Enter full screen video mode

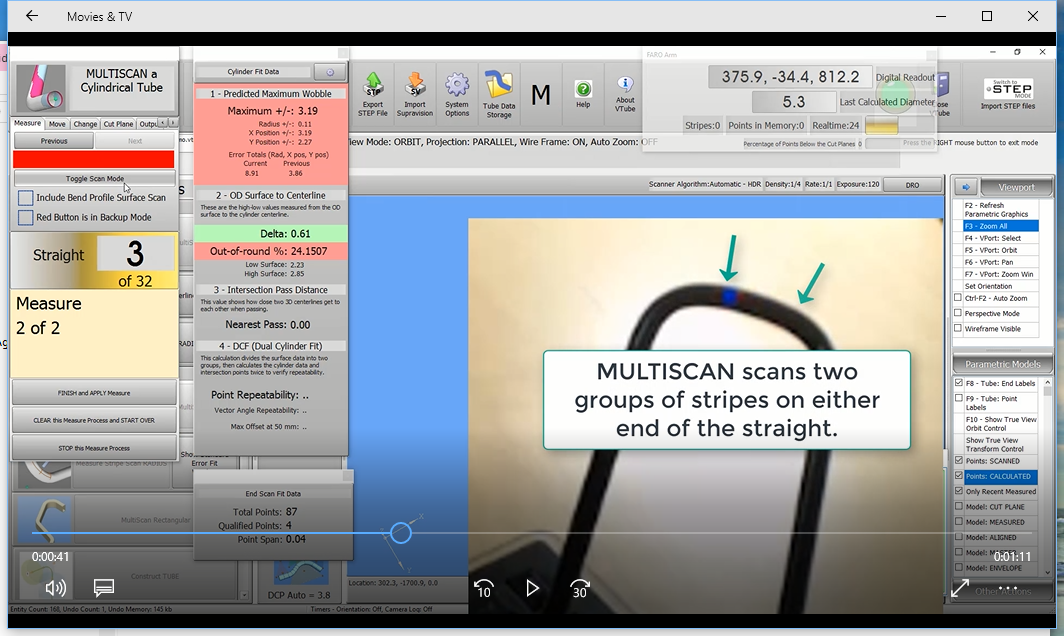coord(960,588)
